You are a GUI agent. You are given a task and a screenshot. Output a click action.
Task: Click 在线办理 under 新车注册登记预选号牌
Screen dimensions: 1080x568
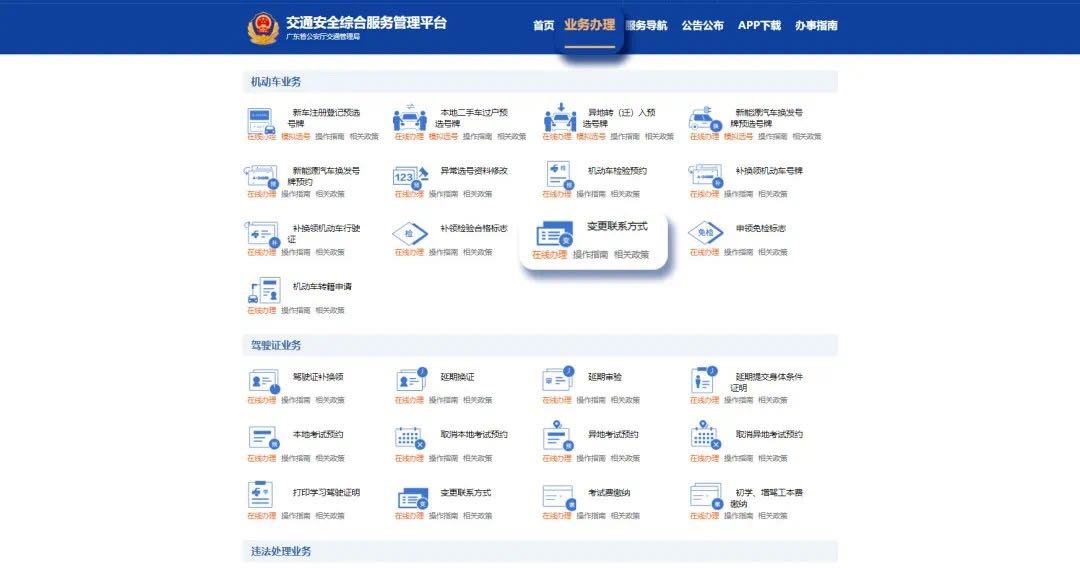click(x=262, y=137)
